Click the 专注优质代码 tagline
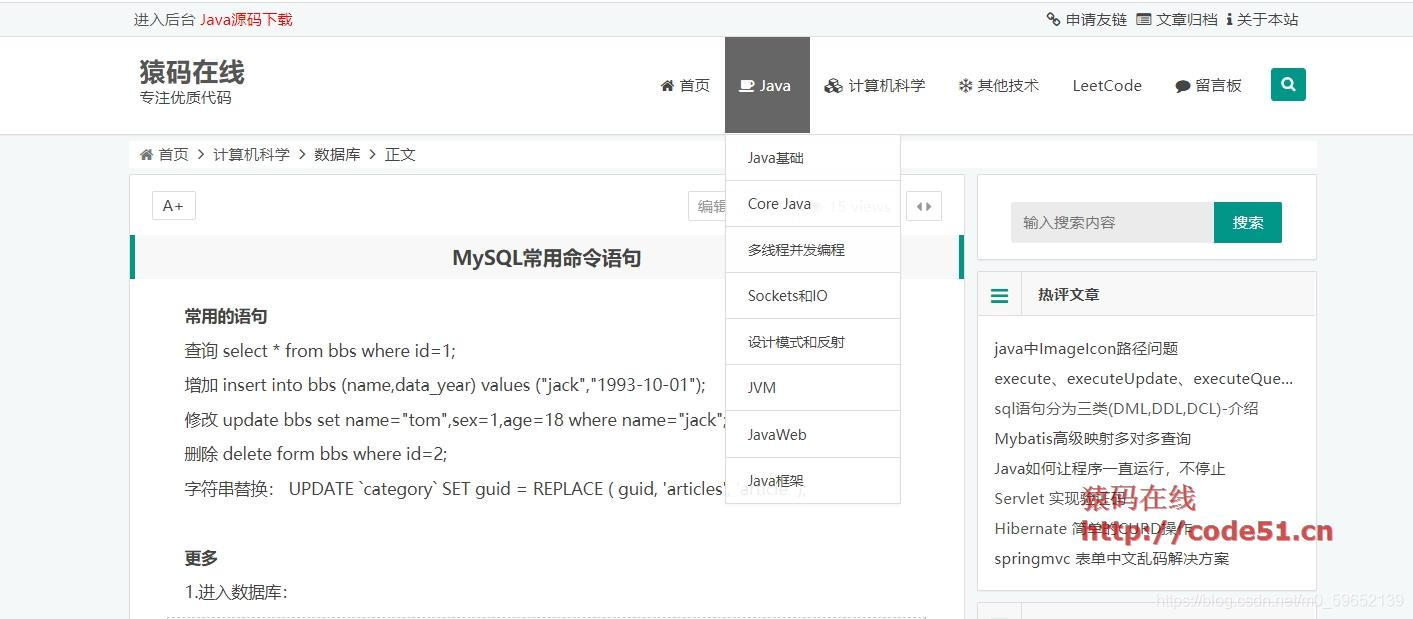The image size is (1413, 619). [186, 97]
